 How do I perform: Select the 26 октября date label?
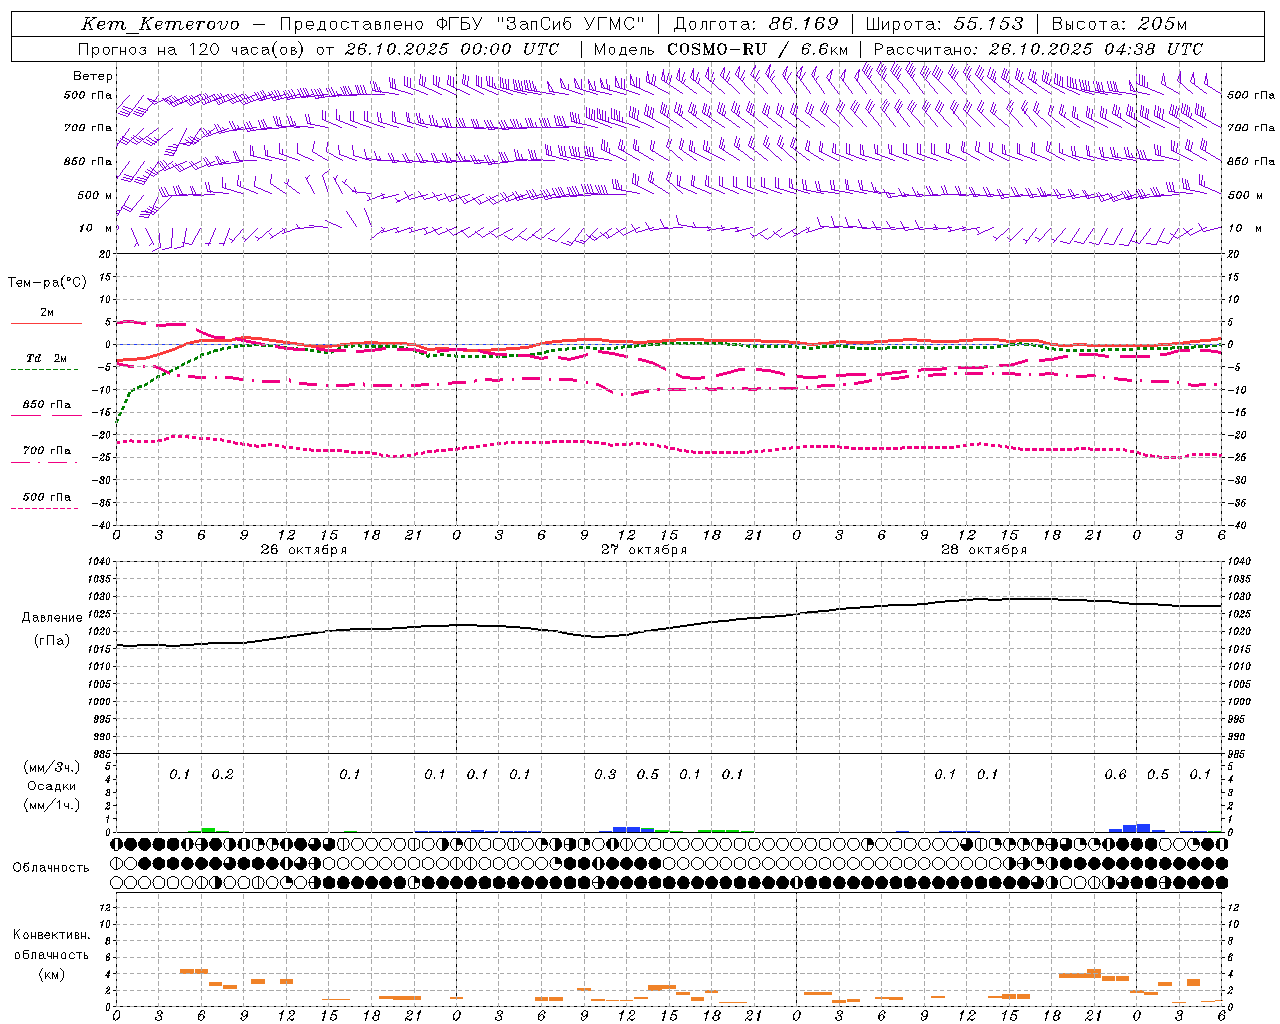pyautogui.click(x=304, y=550)
